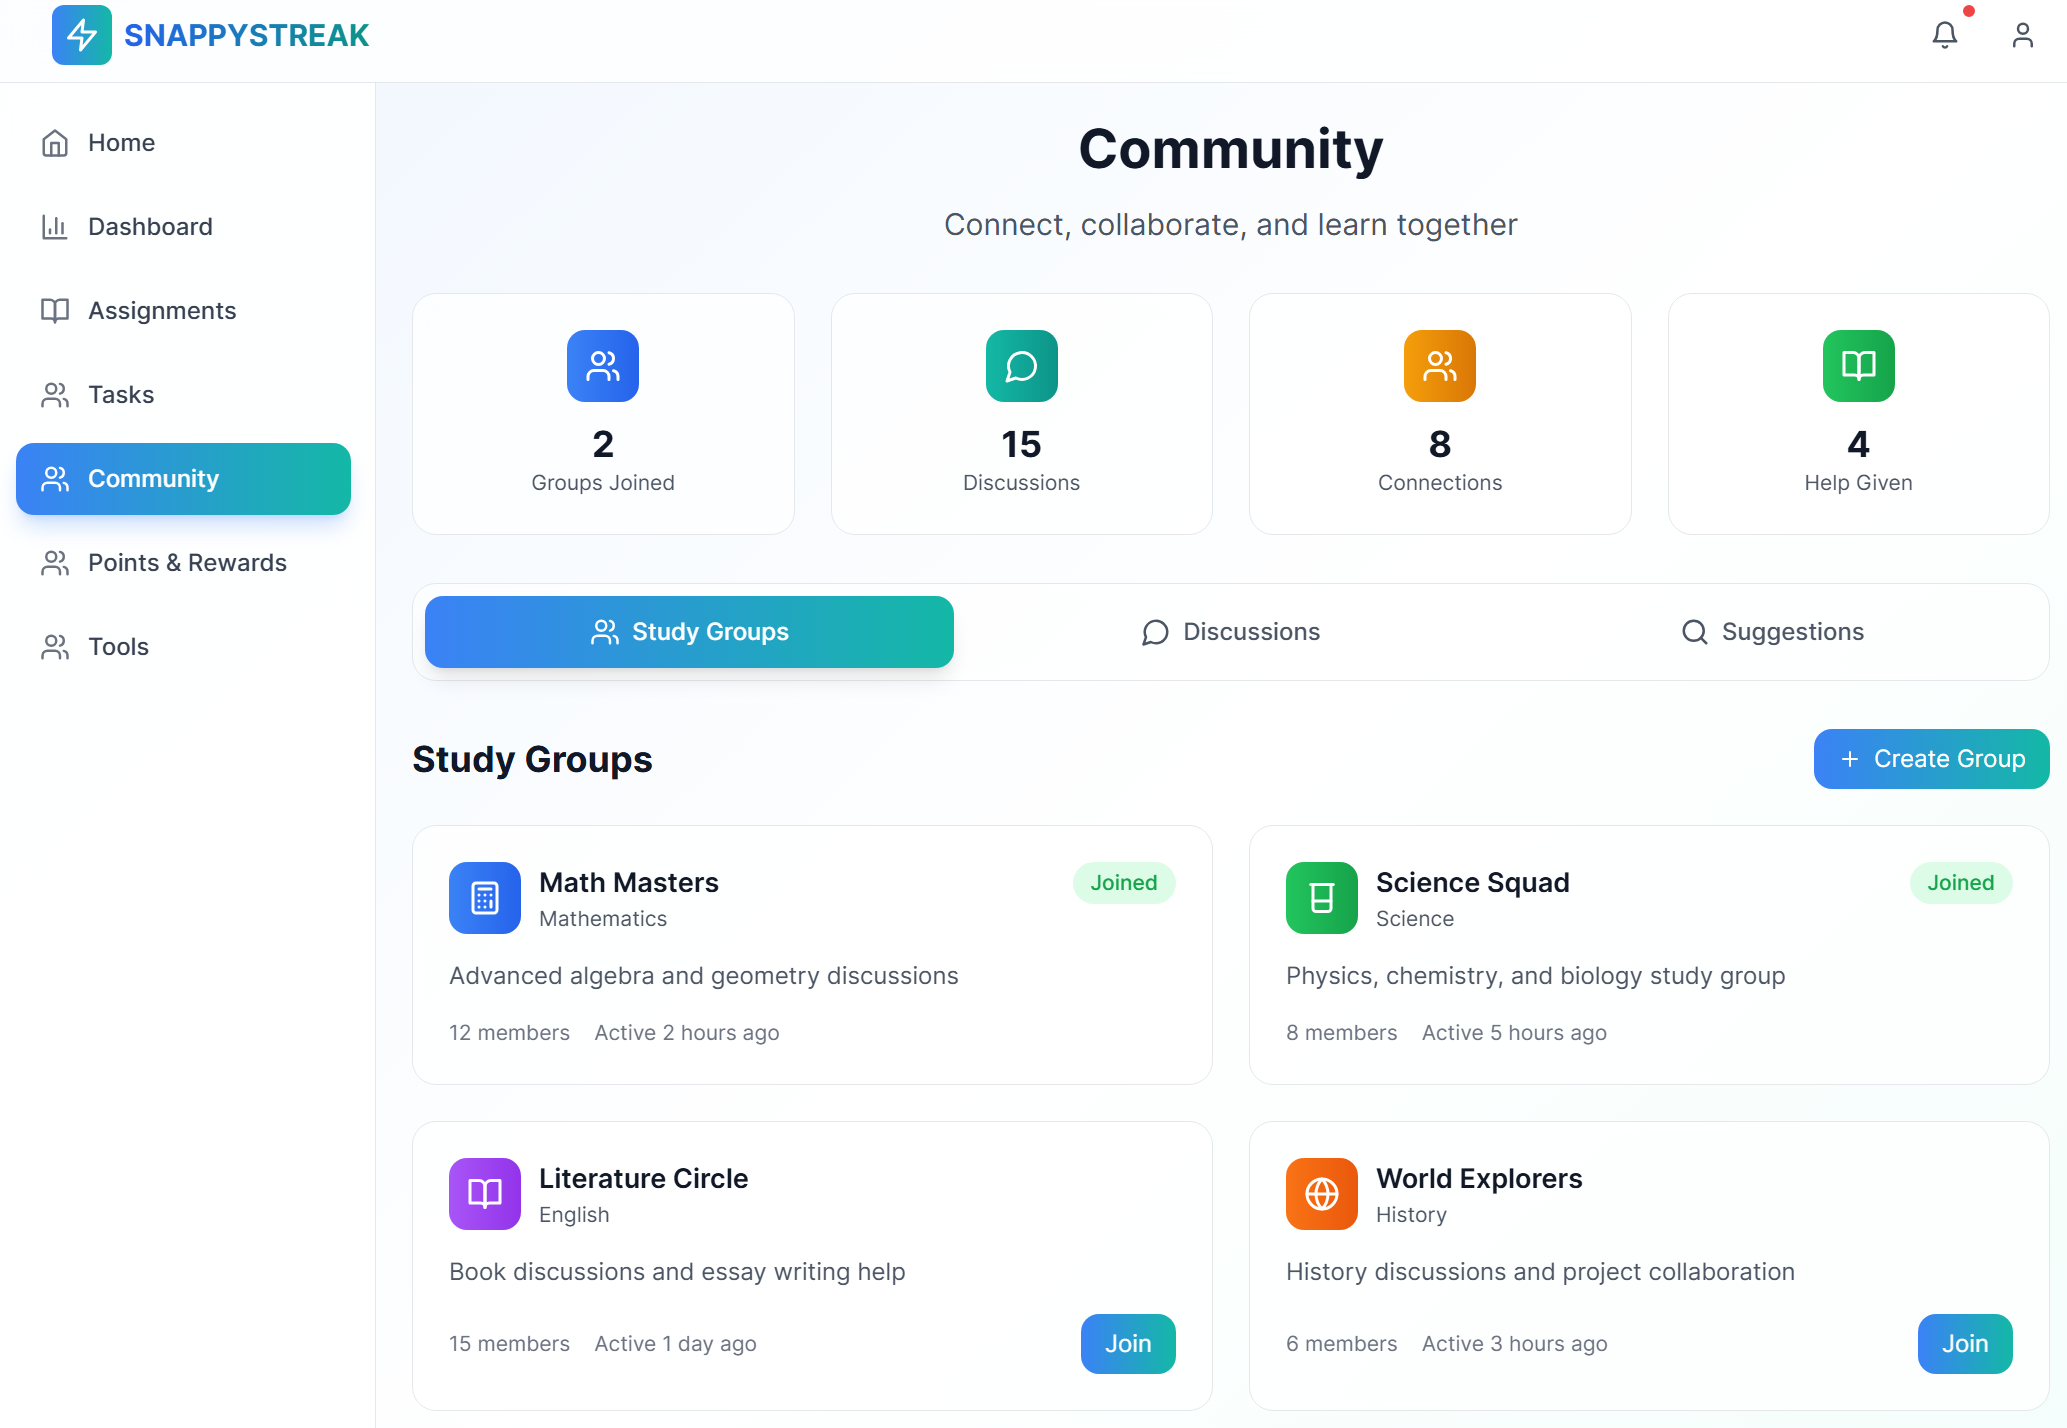Viewport: 2067px width, 1428px height.
Task: Go to Dashboard in sidebar
Action: click(150, 227)
